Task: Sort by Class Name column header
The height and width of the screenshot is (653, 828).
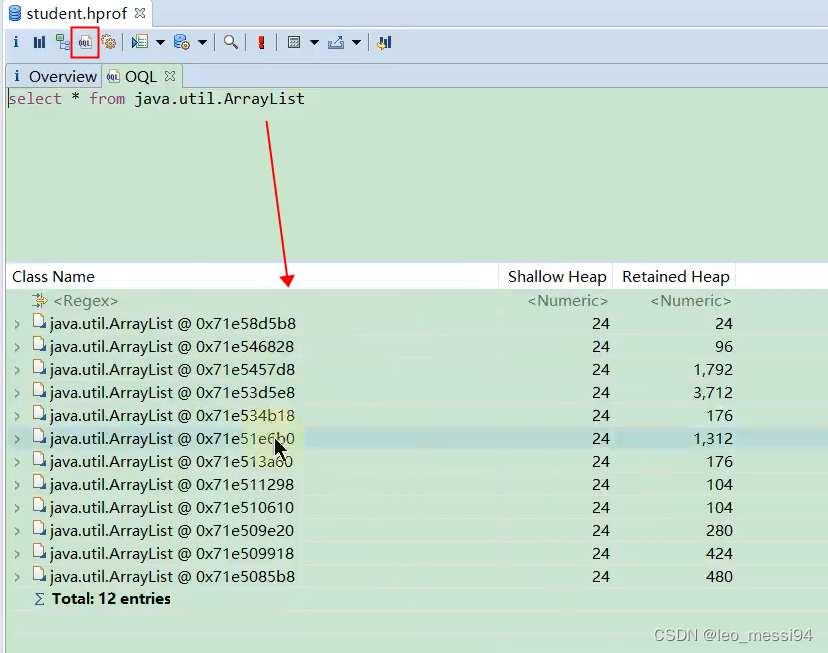Action: click(x=252, y=277)
